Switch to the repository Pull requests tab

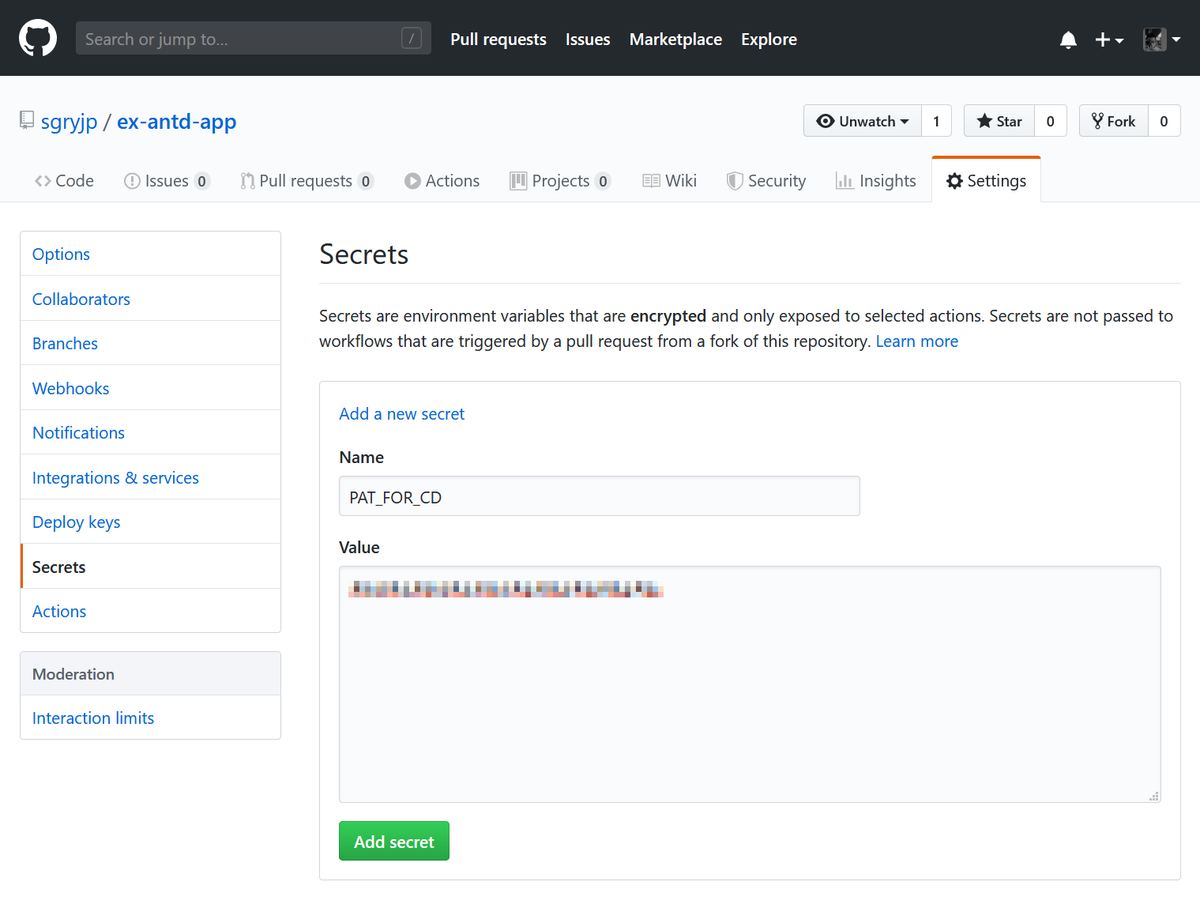click(306, 181)
